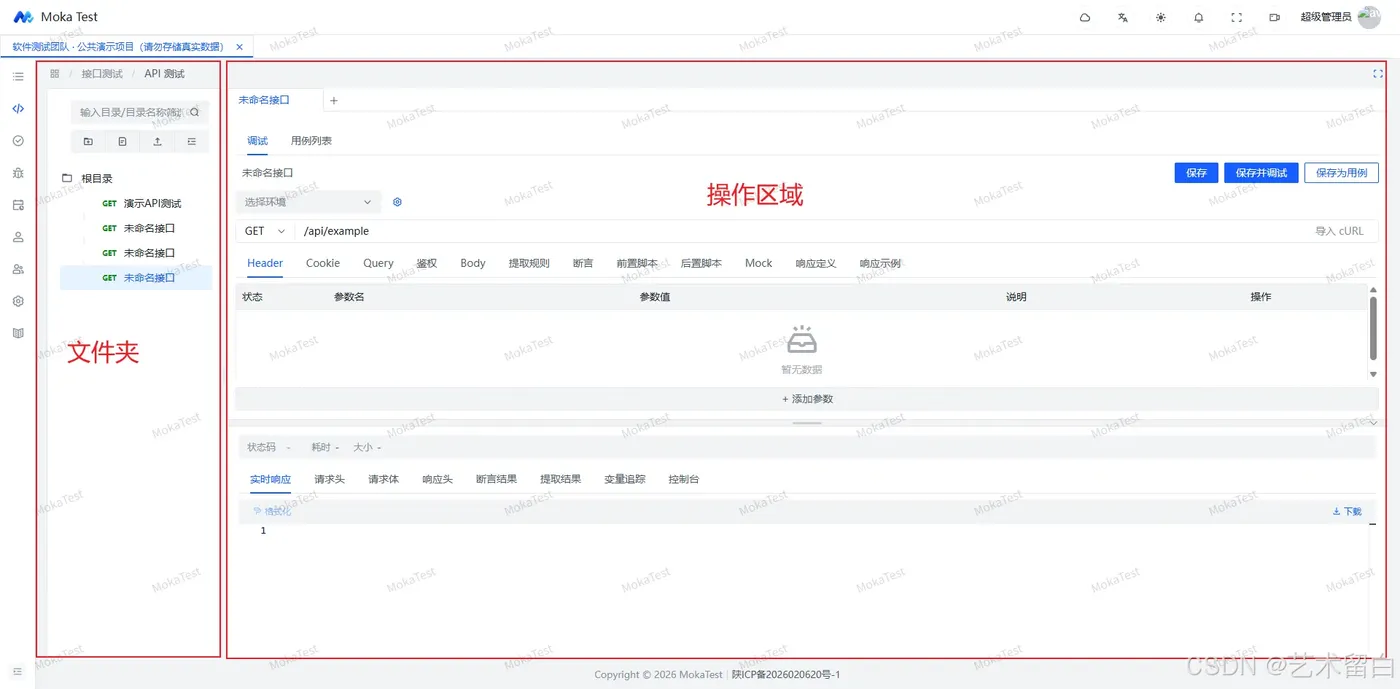Image resolution: width=1400 pixels, height=689 pixels.
Task: Open the single user icon in sidebar
Action: point(18,237)
